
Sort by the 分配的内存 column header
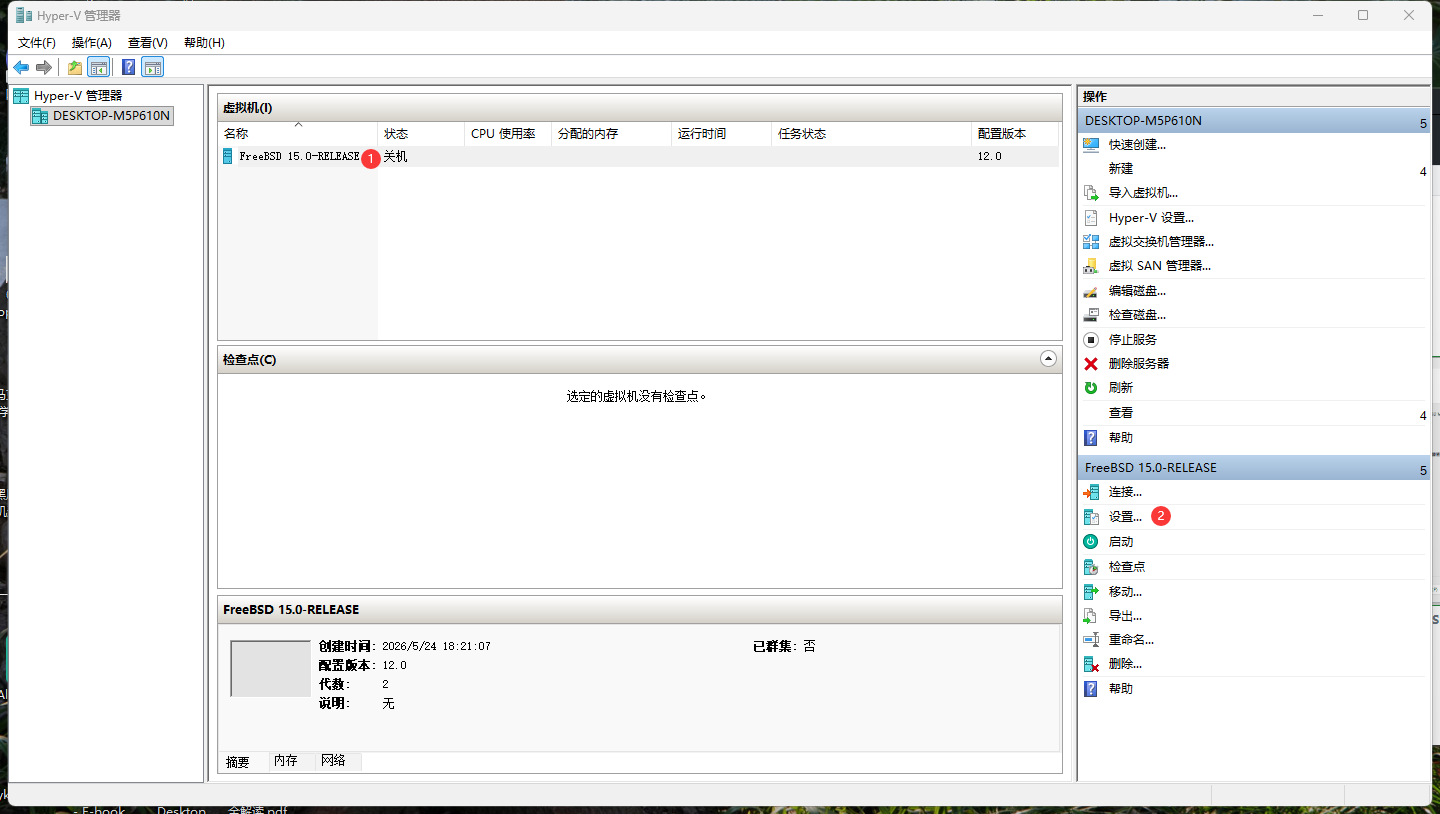[x=611, y=134]
